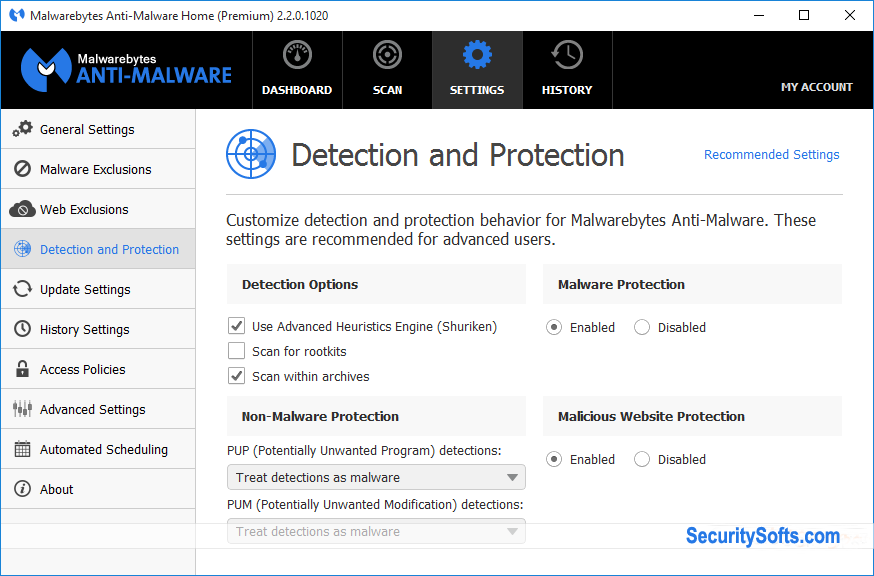Open the Settings tab
The image size is (874, 576).
point(477,70)
